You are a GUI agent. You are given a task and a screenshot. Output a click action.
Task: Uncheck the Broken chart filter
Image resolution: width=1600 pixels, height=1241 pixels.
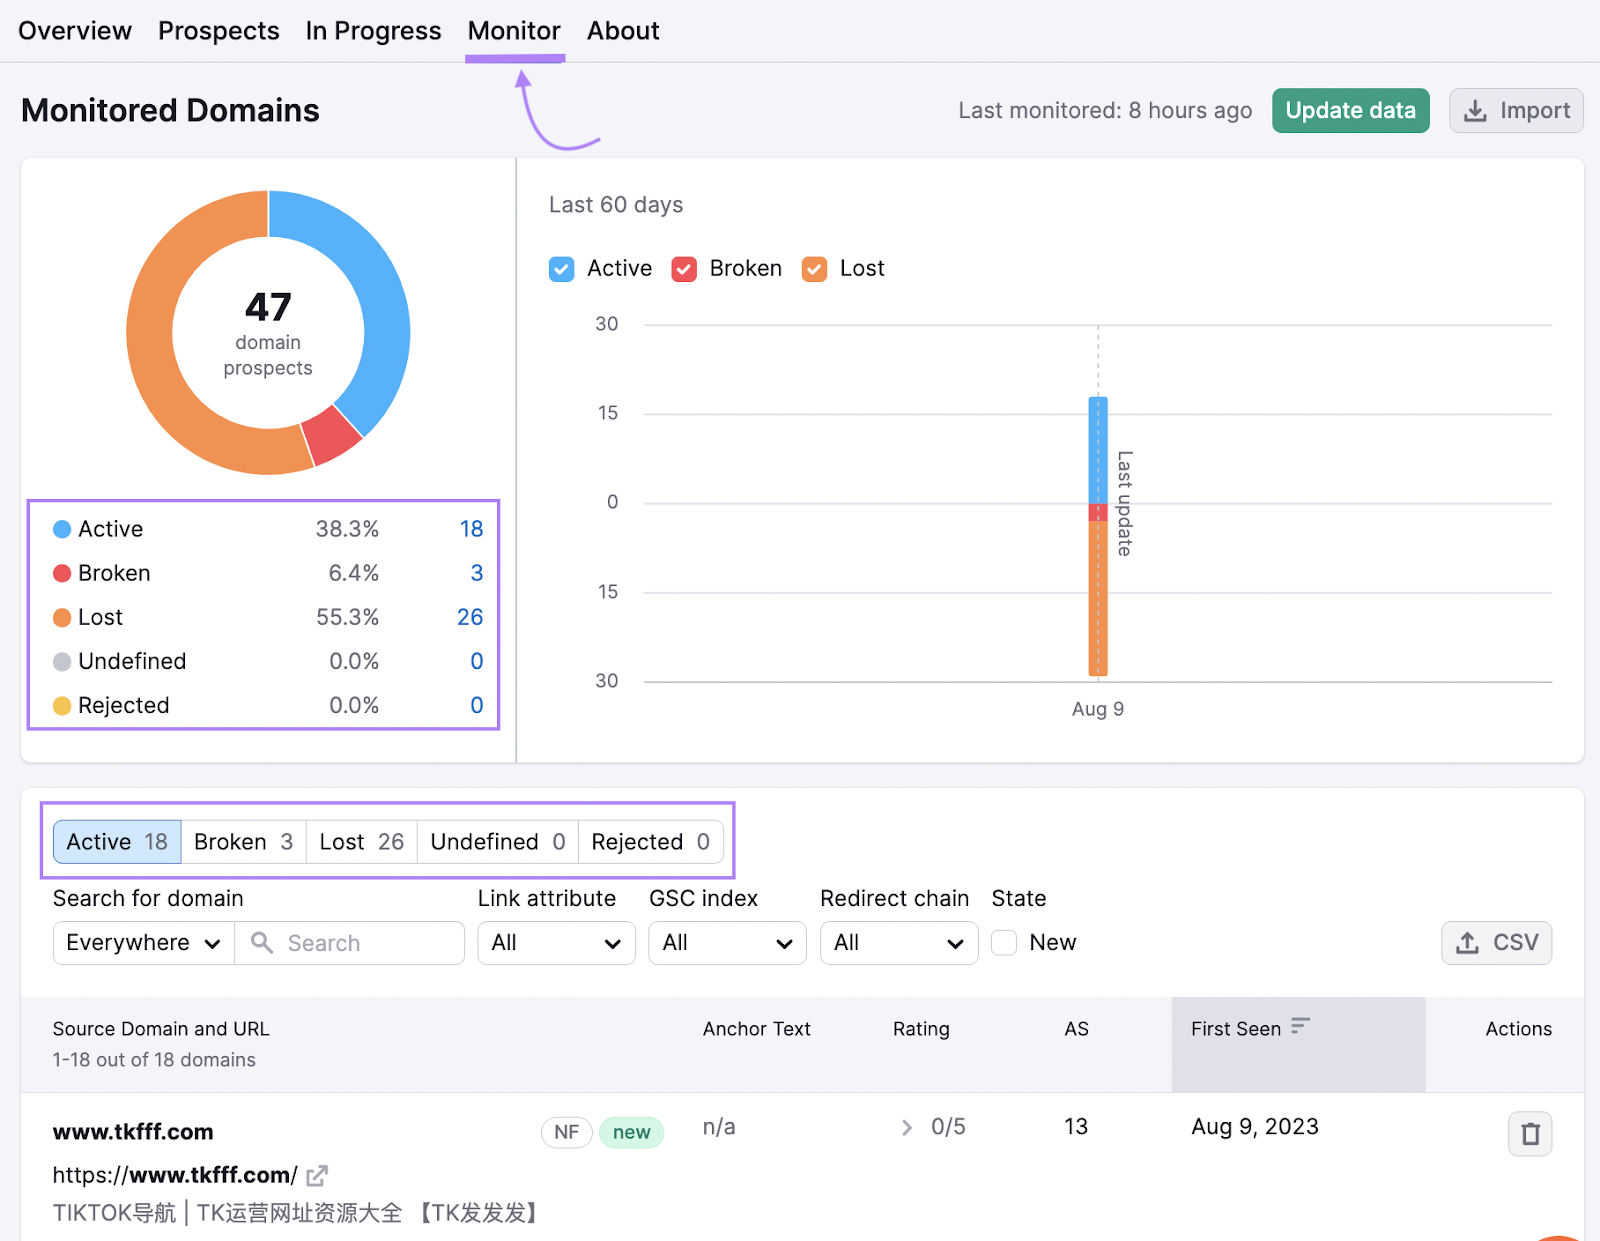pos(684,269)
